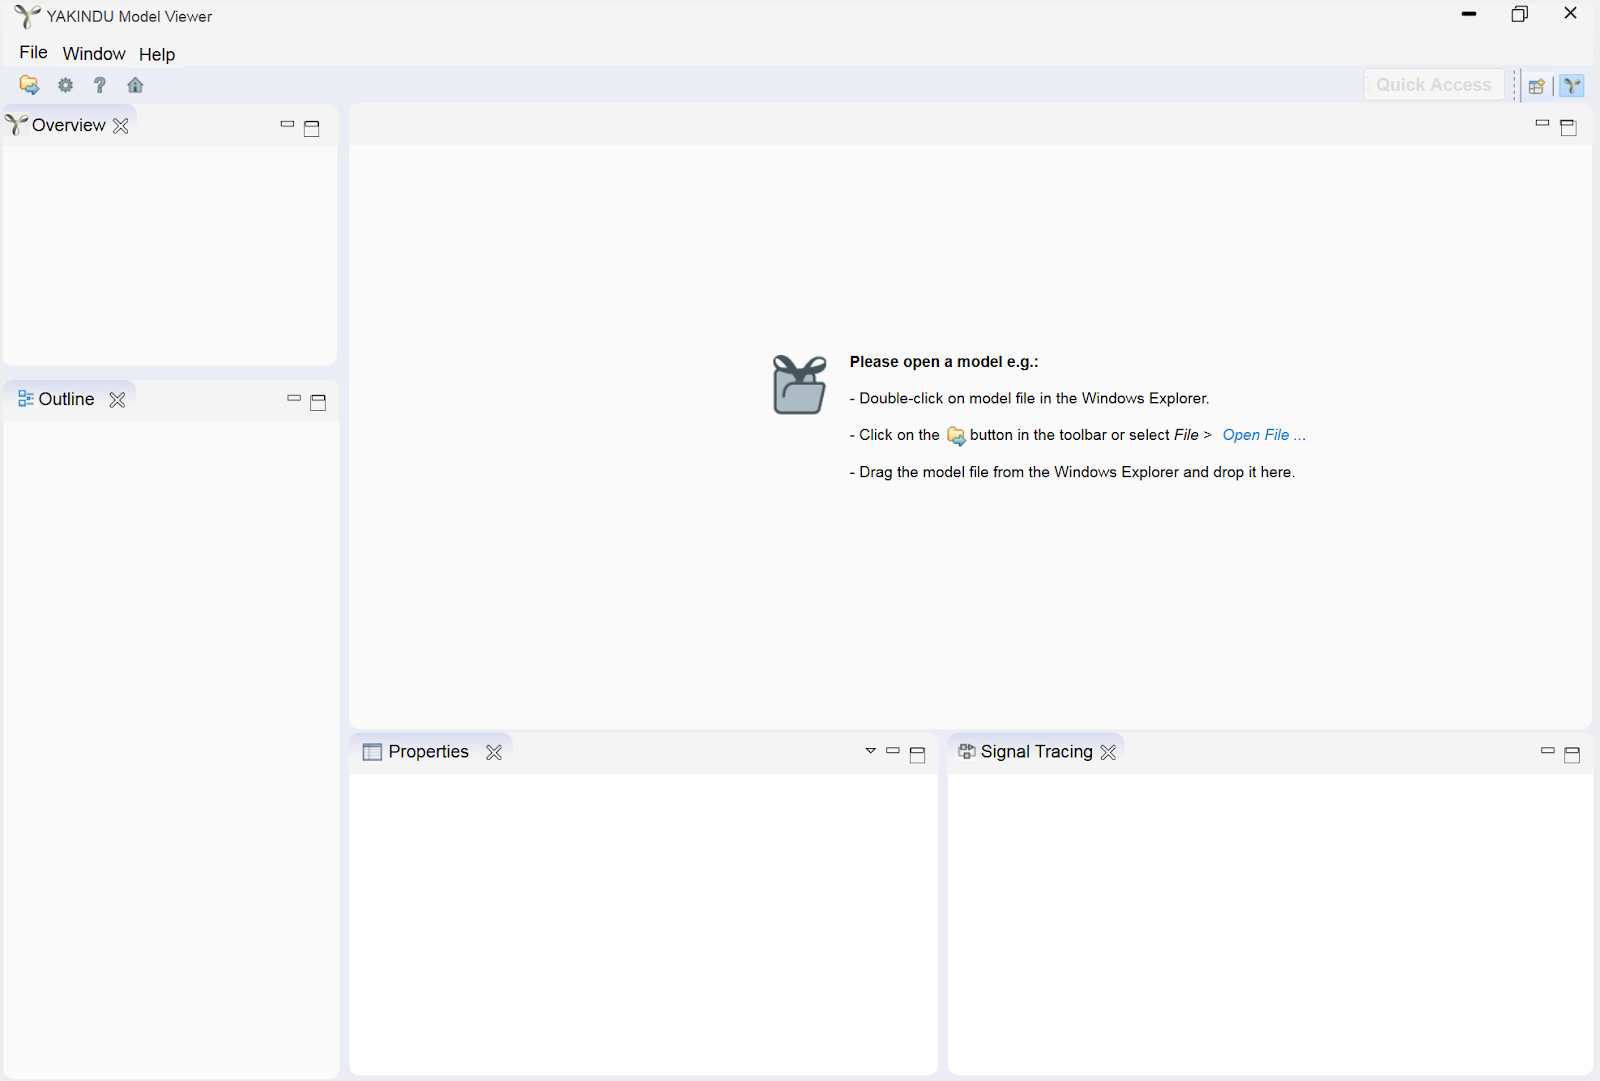Minimize the Signal Tracing panel
Viewport: 1600px width, 1081px height.
coord(1548,751)
